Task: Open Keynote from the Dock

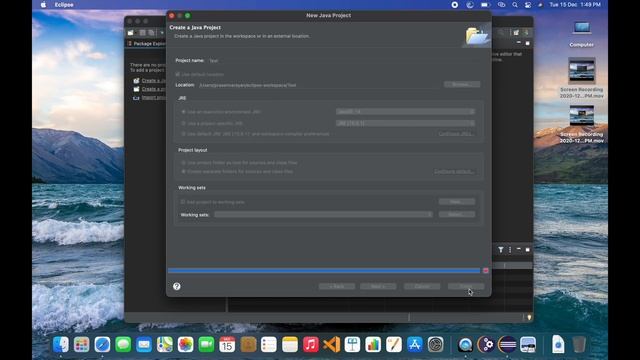Action: 352,344
